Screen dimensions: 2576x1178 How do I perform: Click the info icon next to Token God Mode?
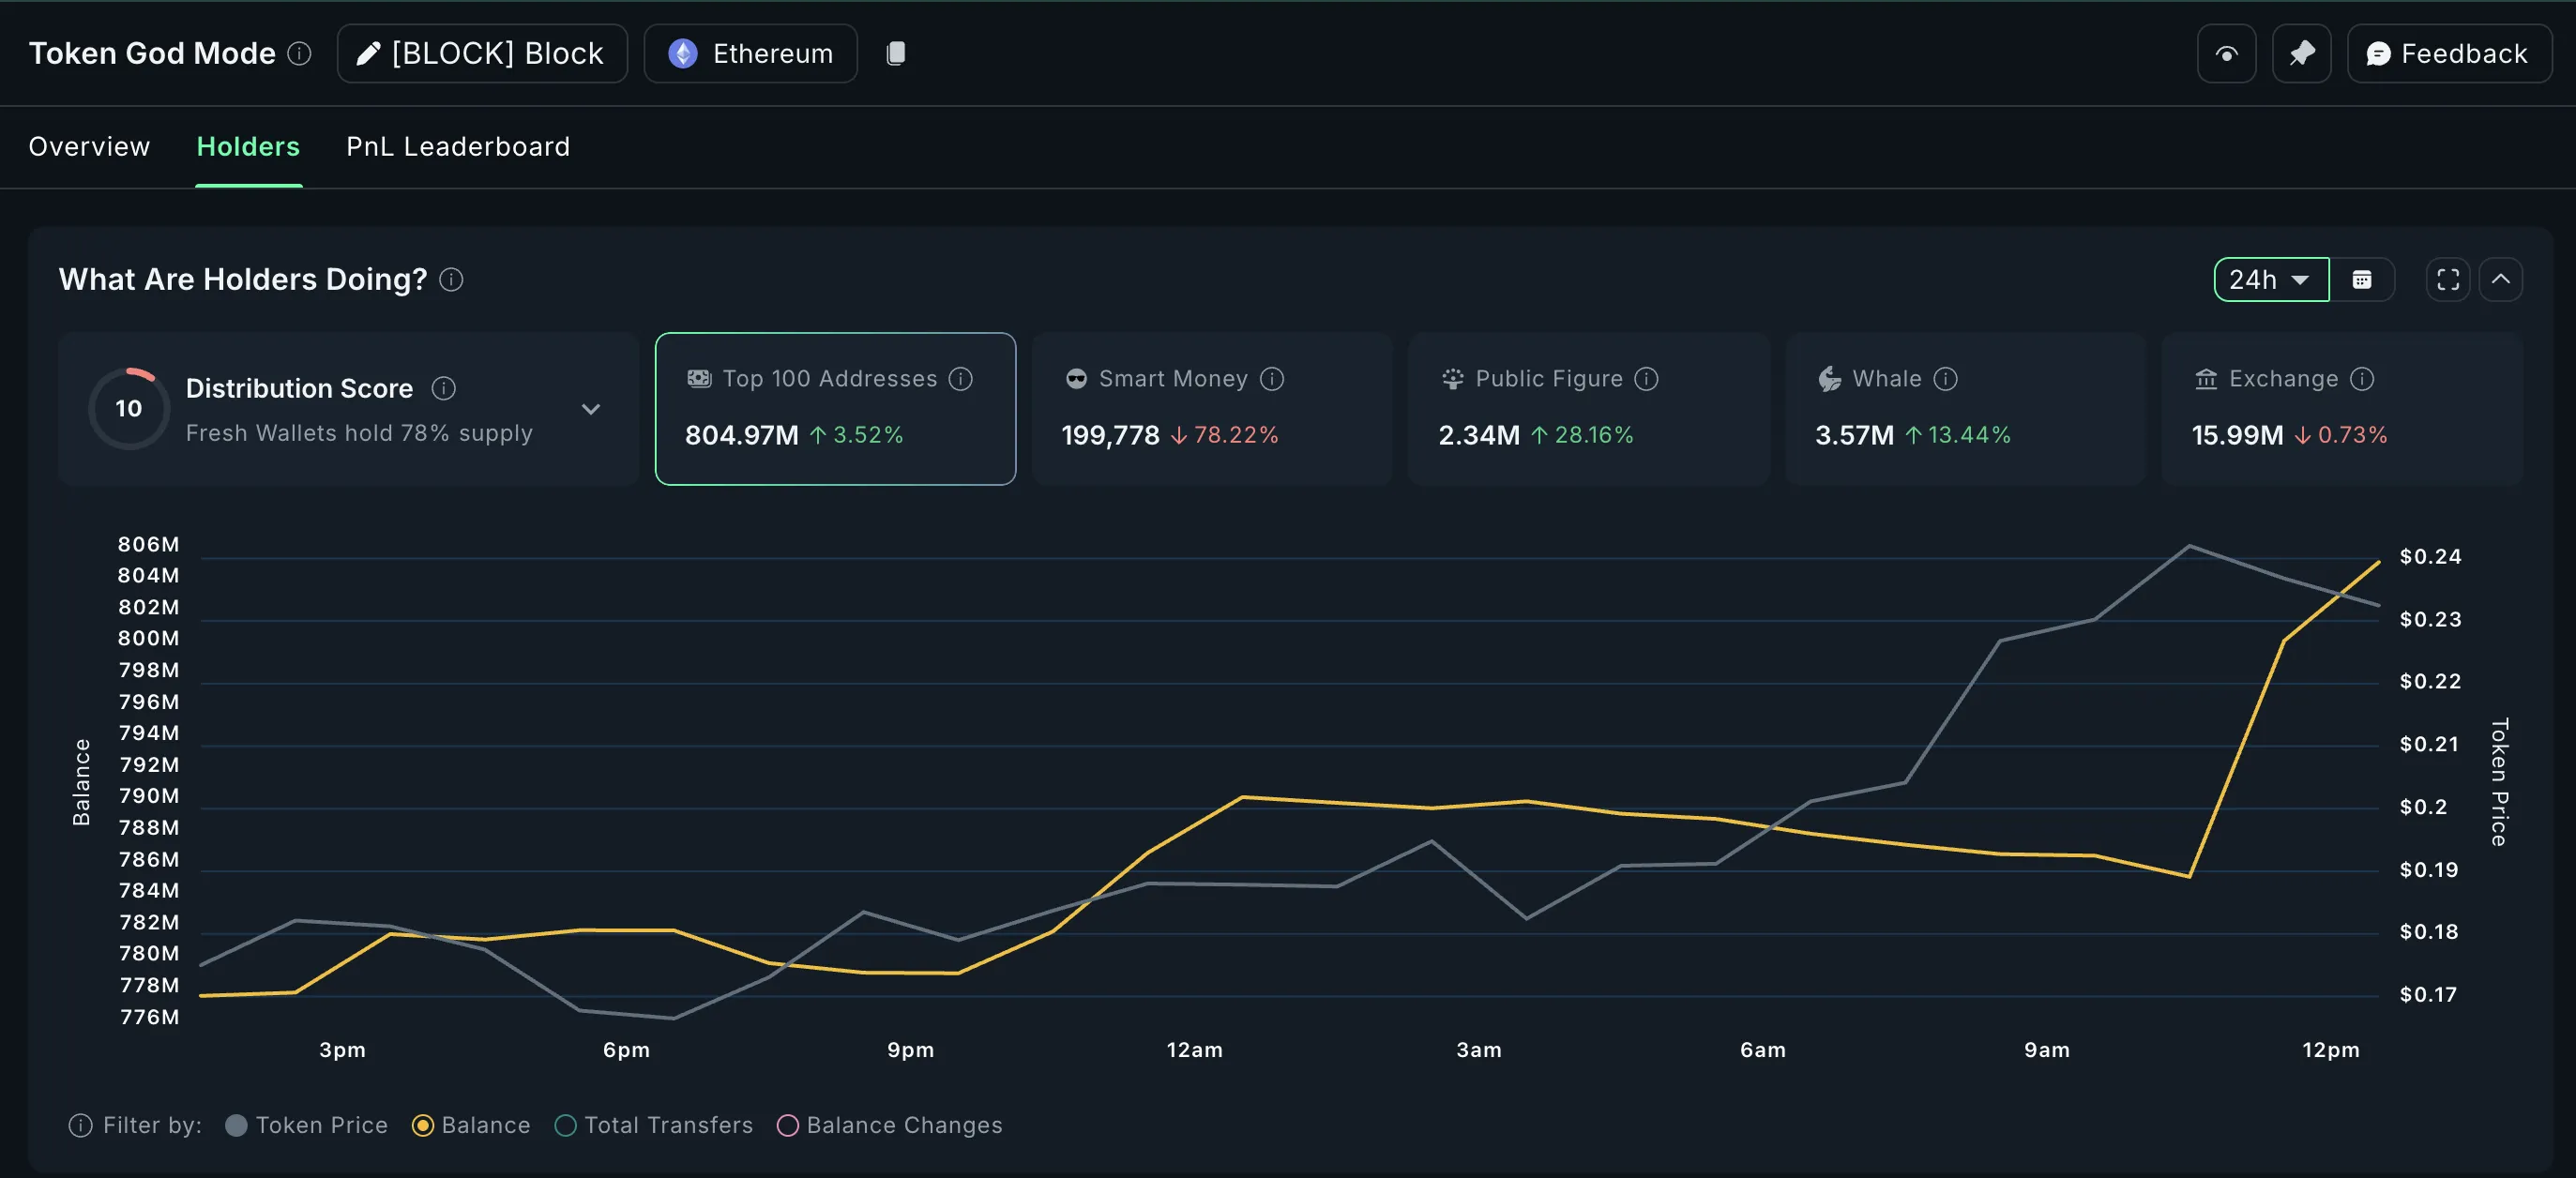click(x=298, y=54)
